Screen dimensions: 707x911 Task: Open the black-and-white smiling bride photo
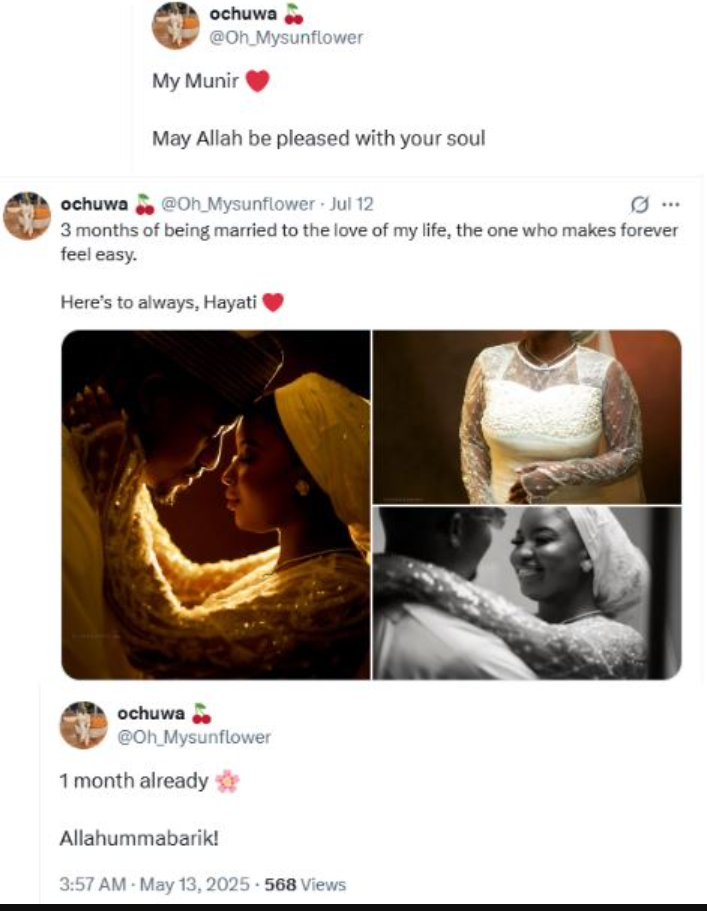tap(527, 592)
